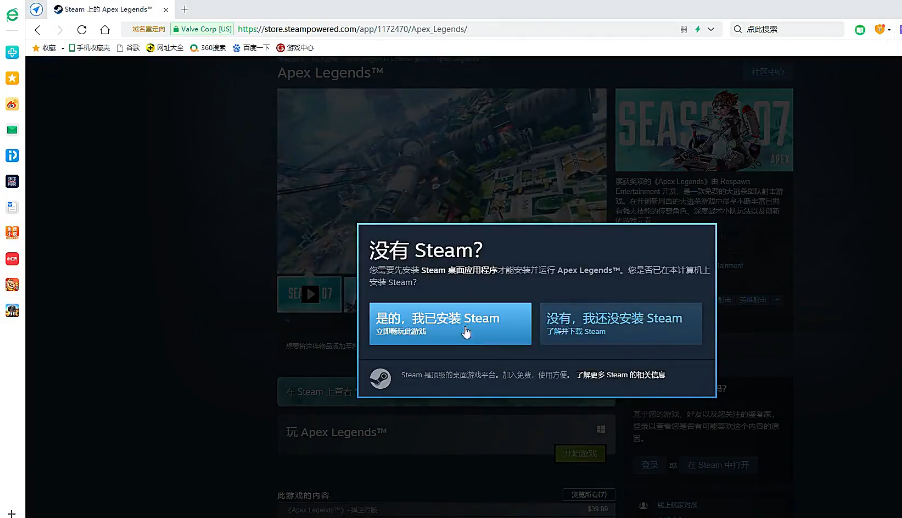Image resolution: width=902 pixels, height=518 pixels.
Task: Click the browse all (7) button
Action: tap(589, 494)
